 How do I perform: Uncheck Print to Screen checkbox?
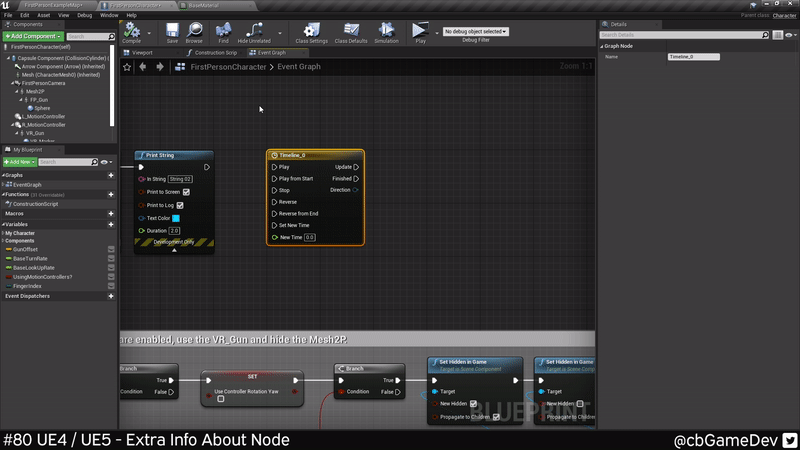186,192
